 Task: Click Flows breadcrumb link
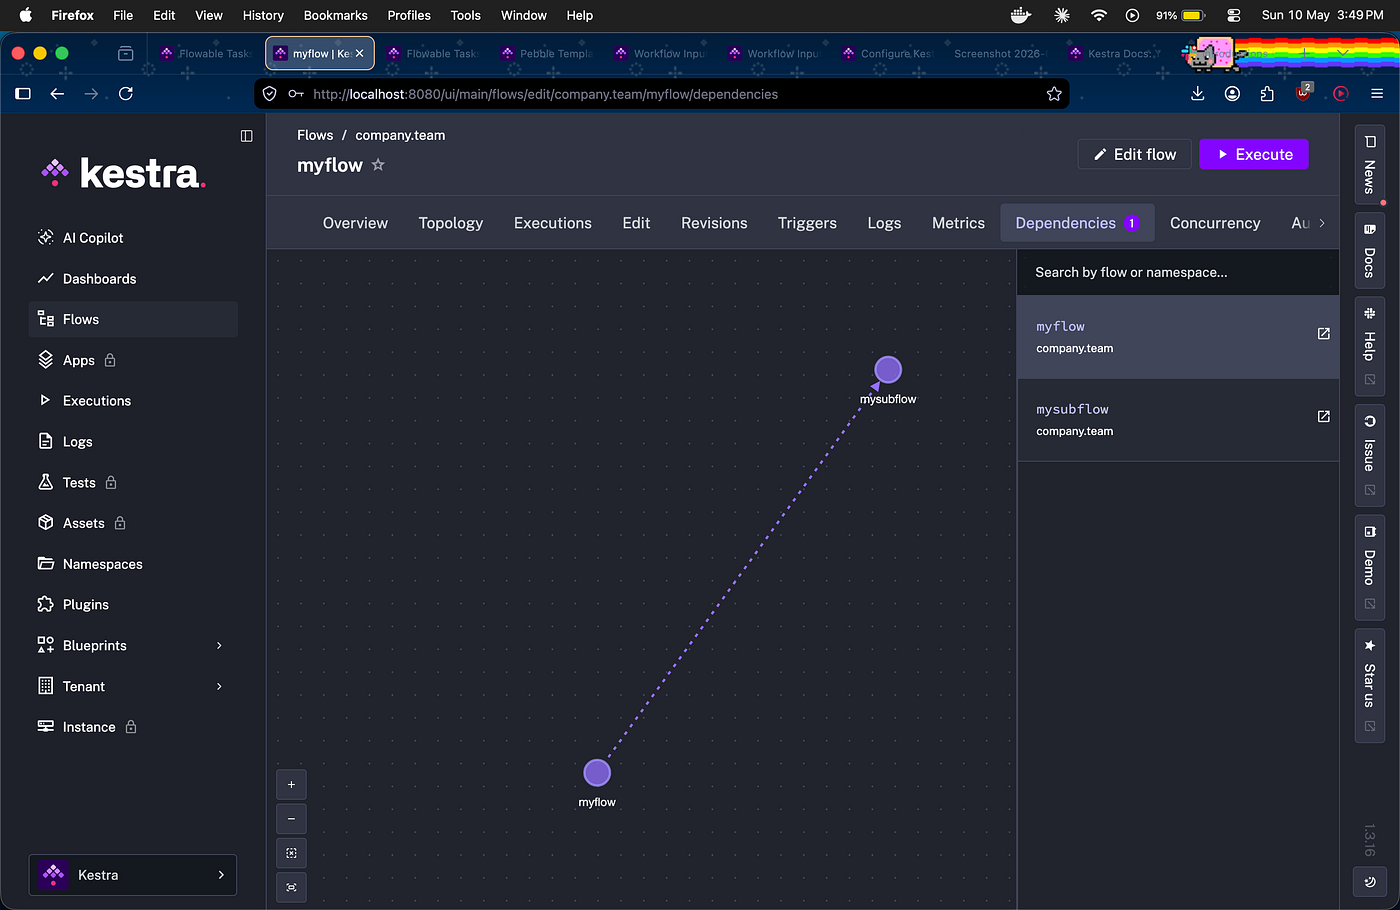point(315,135)
